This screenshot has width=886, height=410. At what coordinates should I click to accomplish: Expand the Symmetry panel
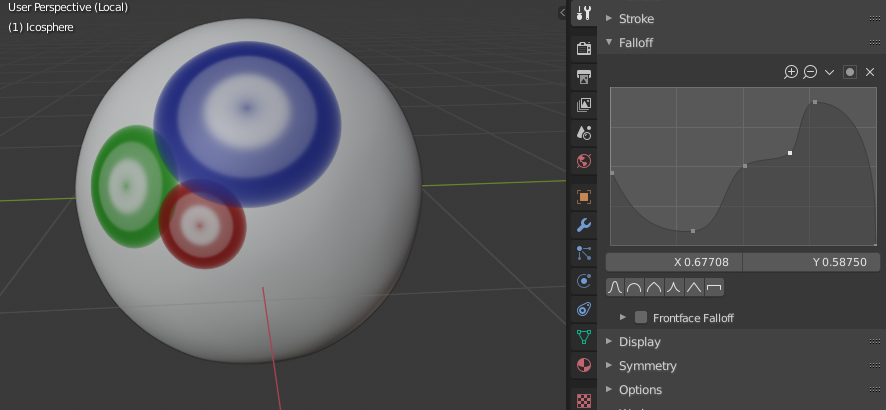(x=647, y=366)
